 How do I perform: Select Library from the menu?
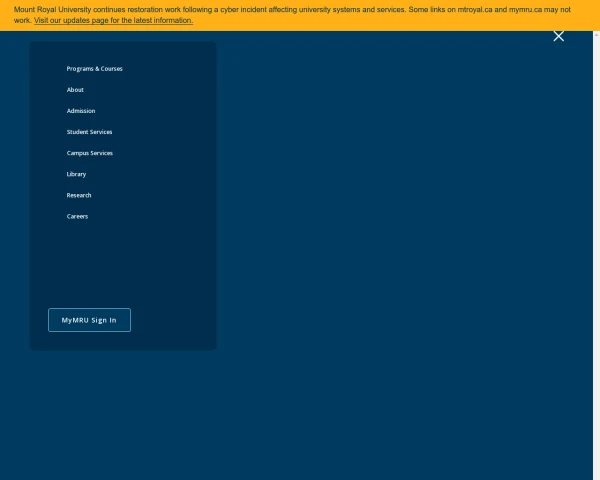coord(76,174)
